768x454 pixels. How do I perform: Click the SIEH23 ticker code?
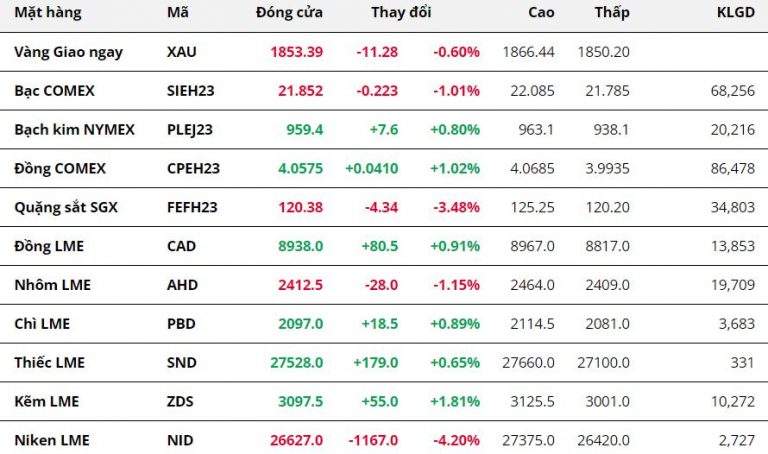[191, 90]
